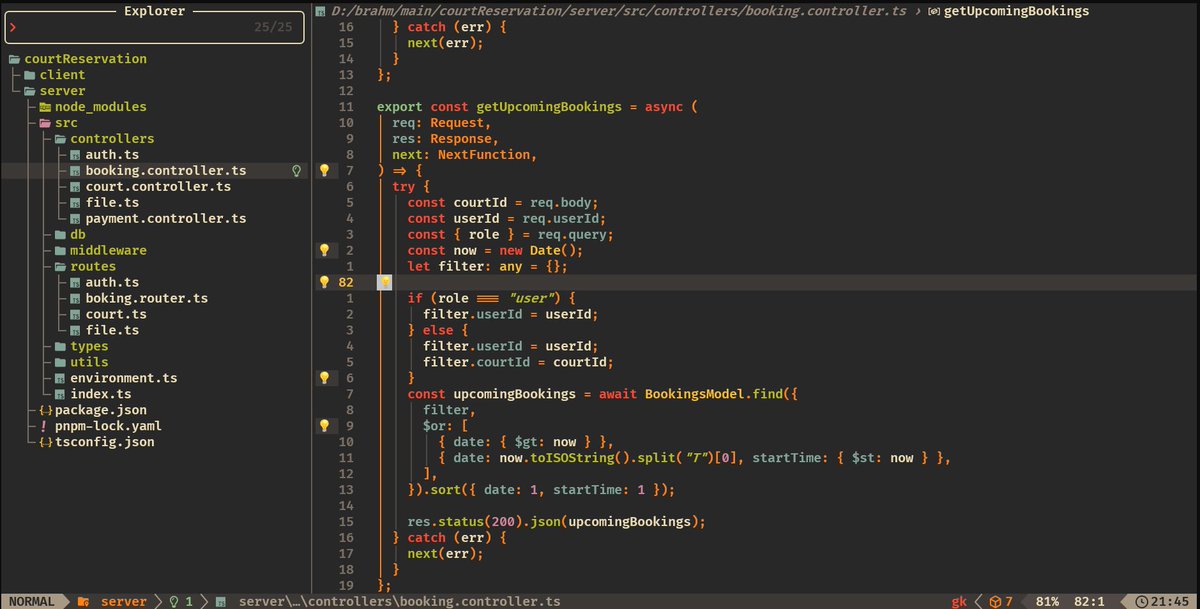
Task: Click the 'filter.courtId = courtId;' line
Action: click(x=518, y=363)
